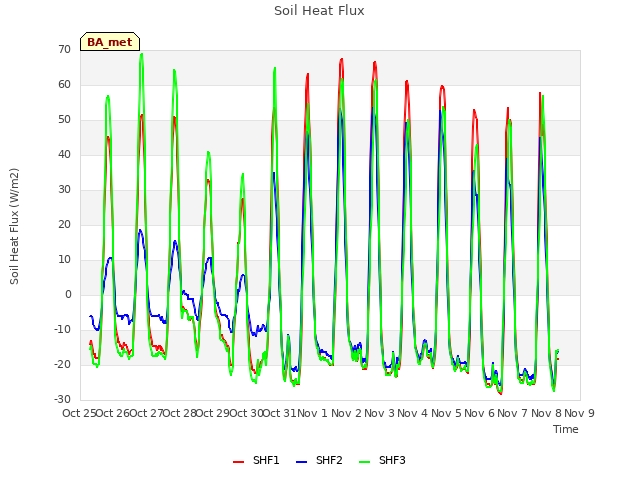Screen dimensions: 640x480
Task: Click the Soil Heat Flux (W/m2) y-axis label
Action: coord(14,226)
